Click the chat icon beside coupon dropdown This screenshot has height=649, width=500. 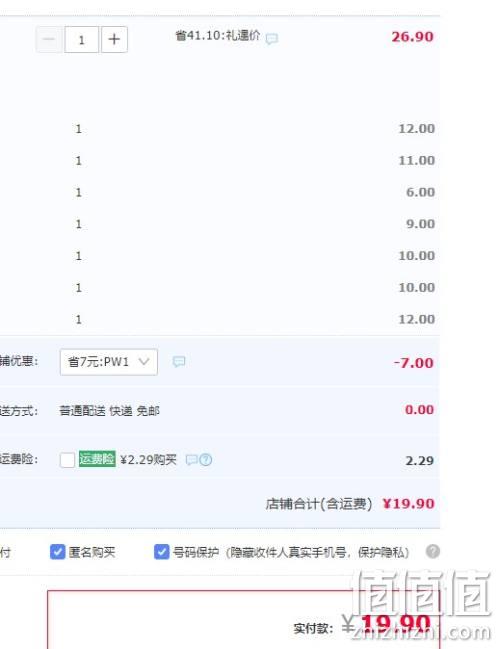[179, 361]
